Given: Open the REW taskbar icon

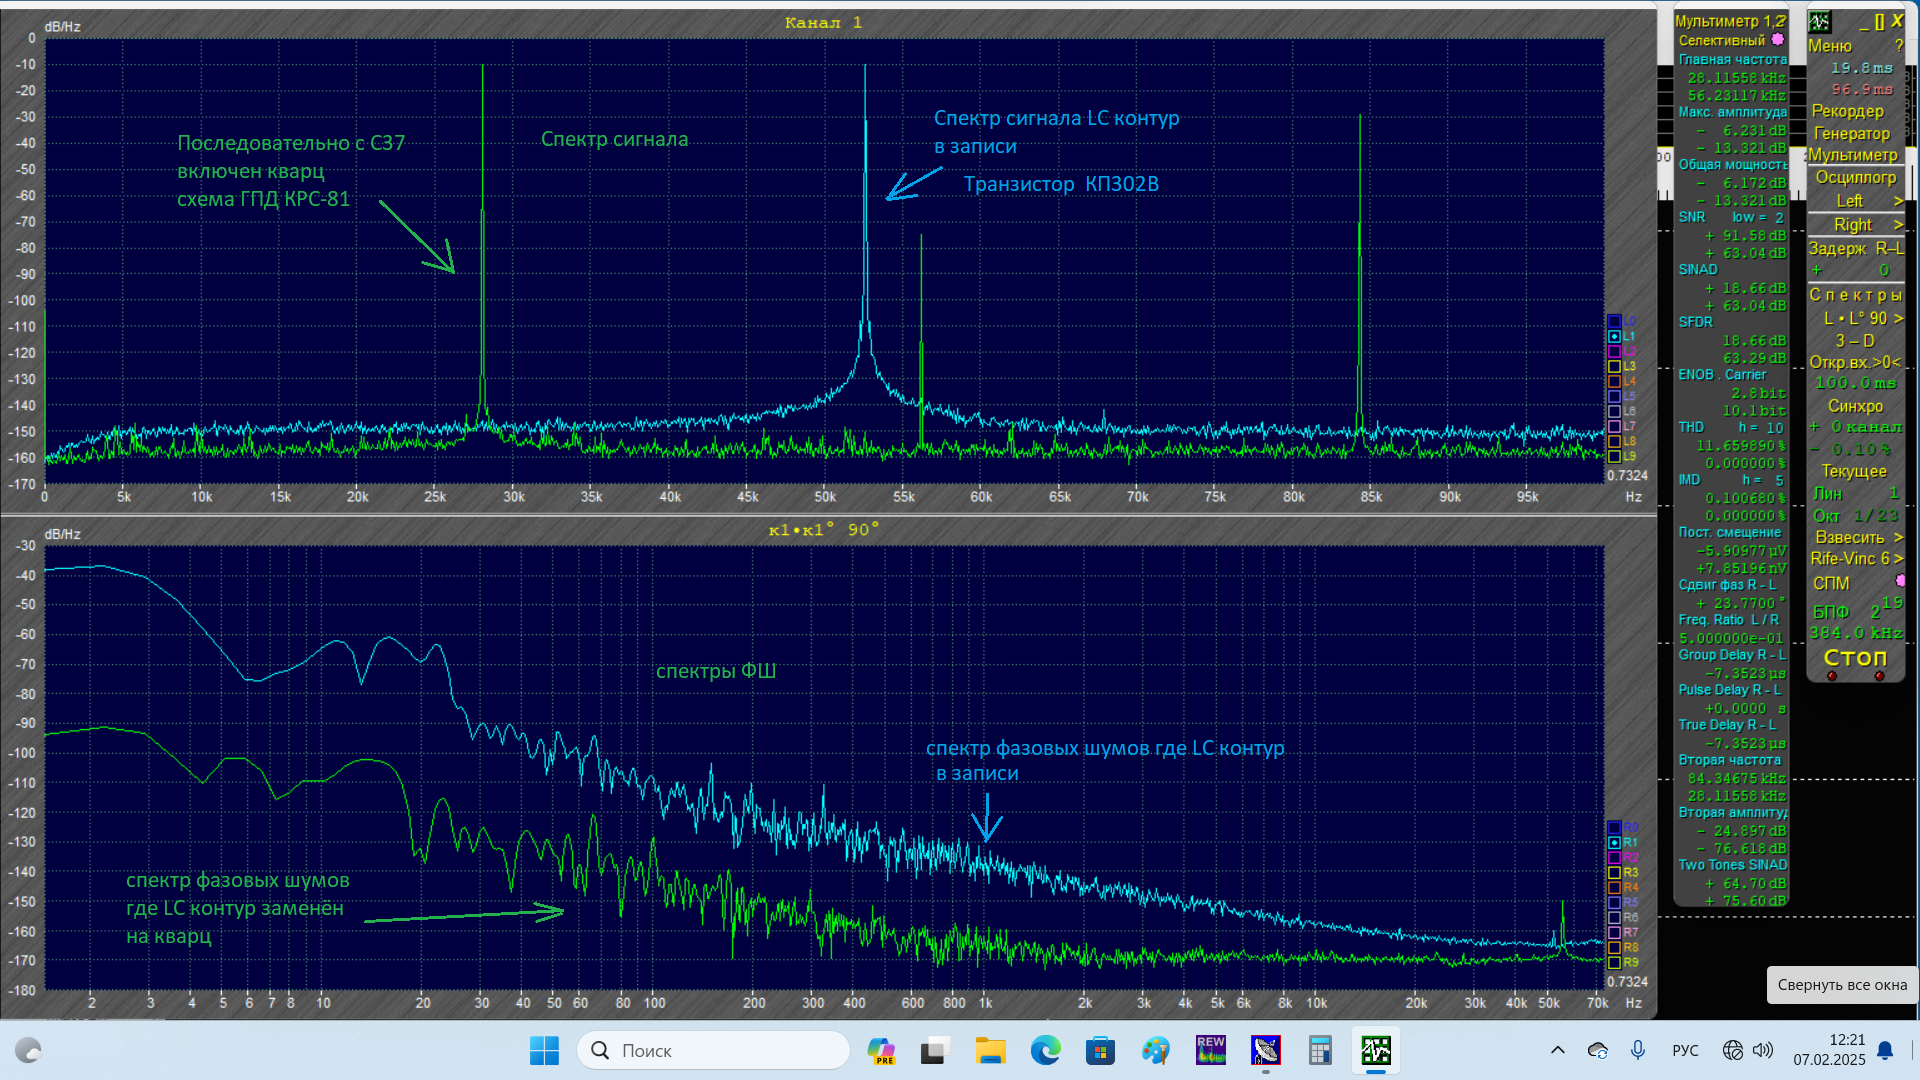Looking at the screenshot, I should [1210, 1050].
